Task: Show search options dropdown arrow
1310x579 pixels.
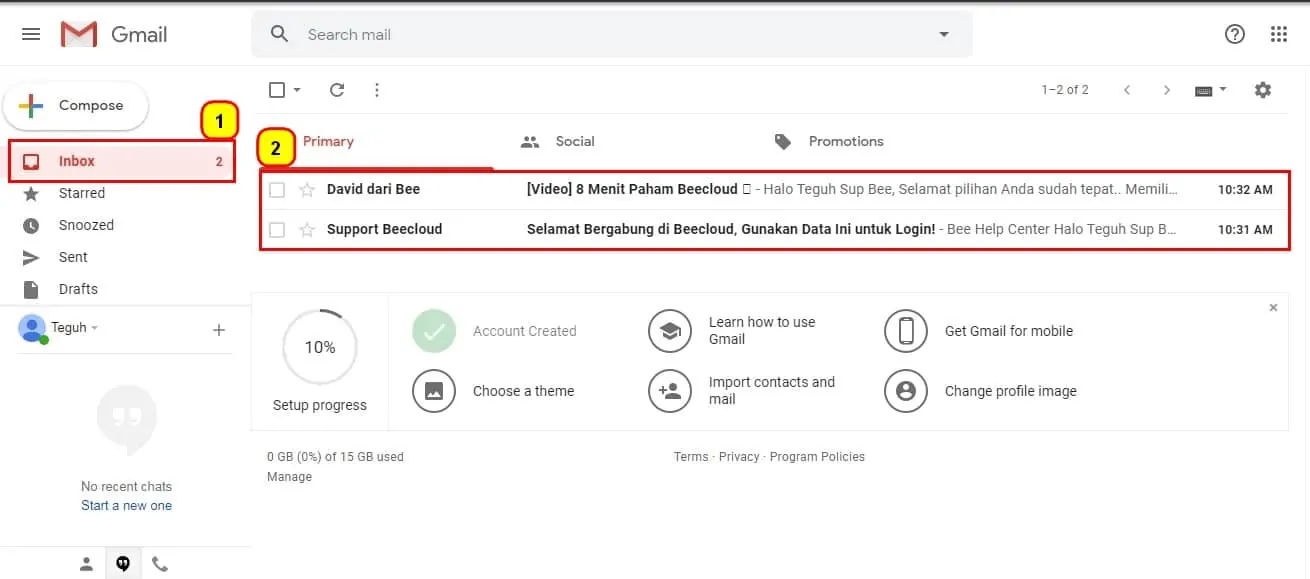Action: point(943,34)
